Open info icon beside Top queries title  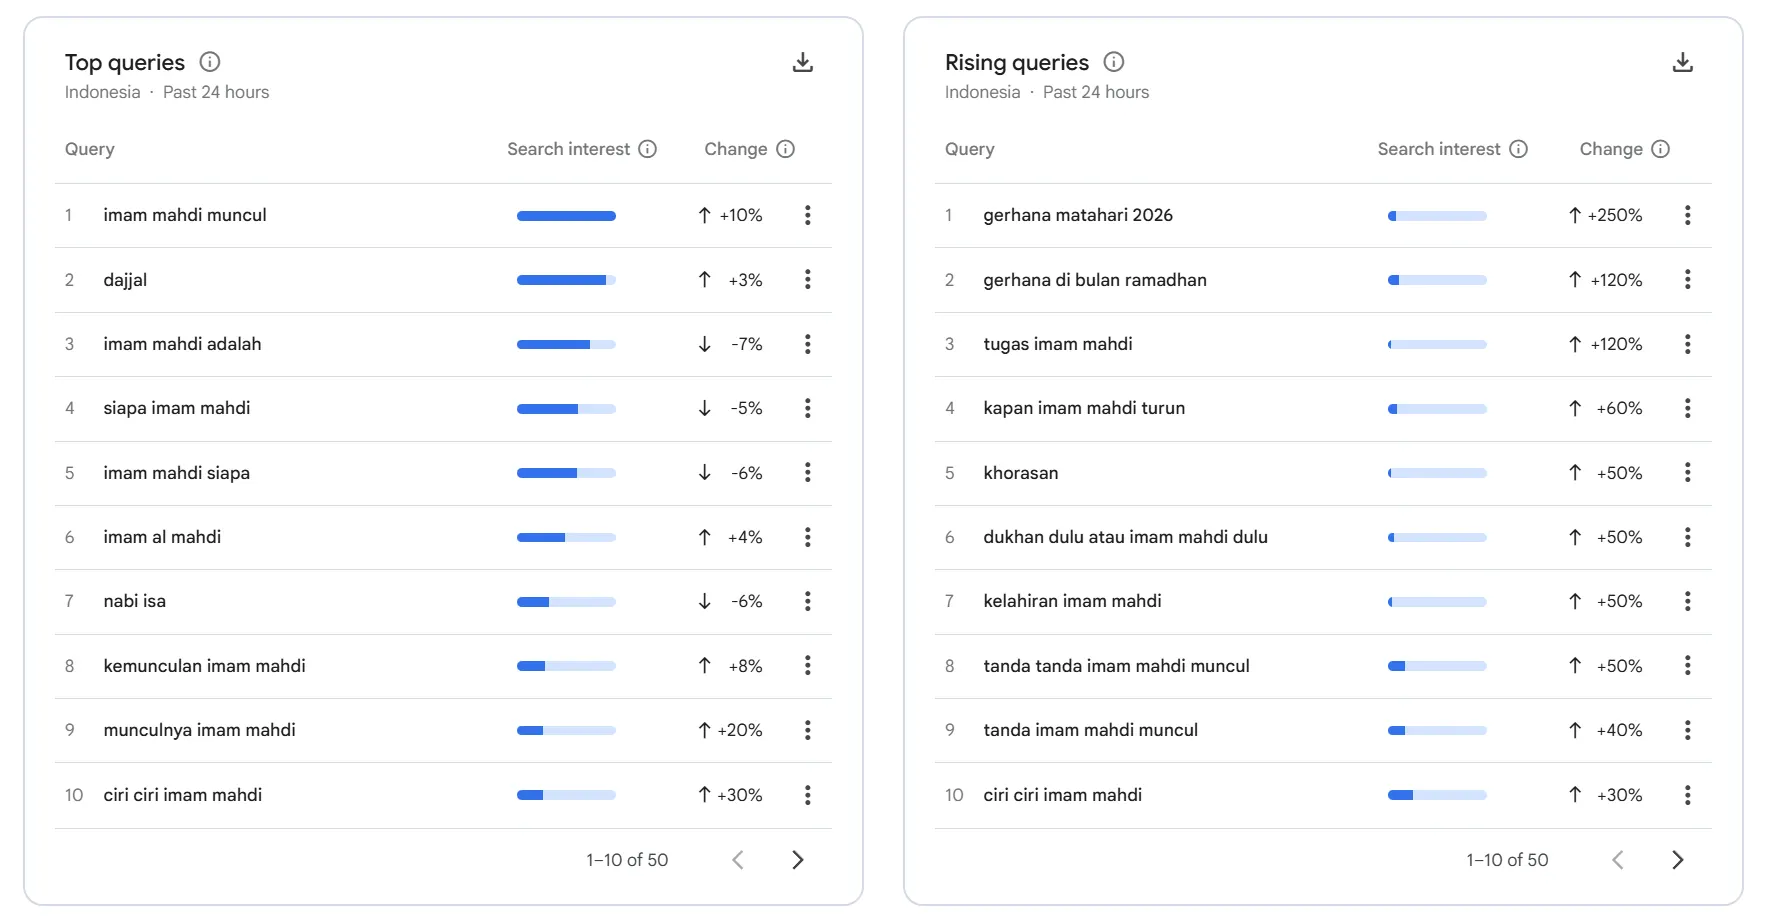(209, 62)
